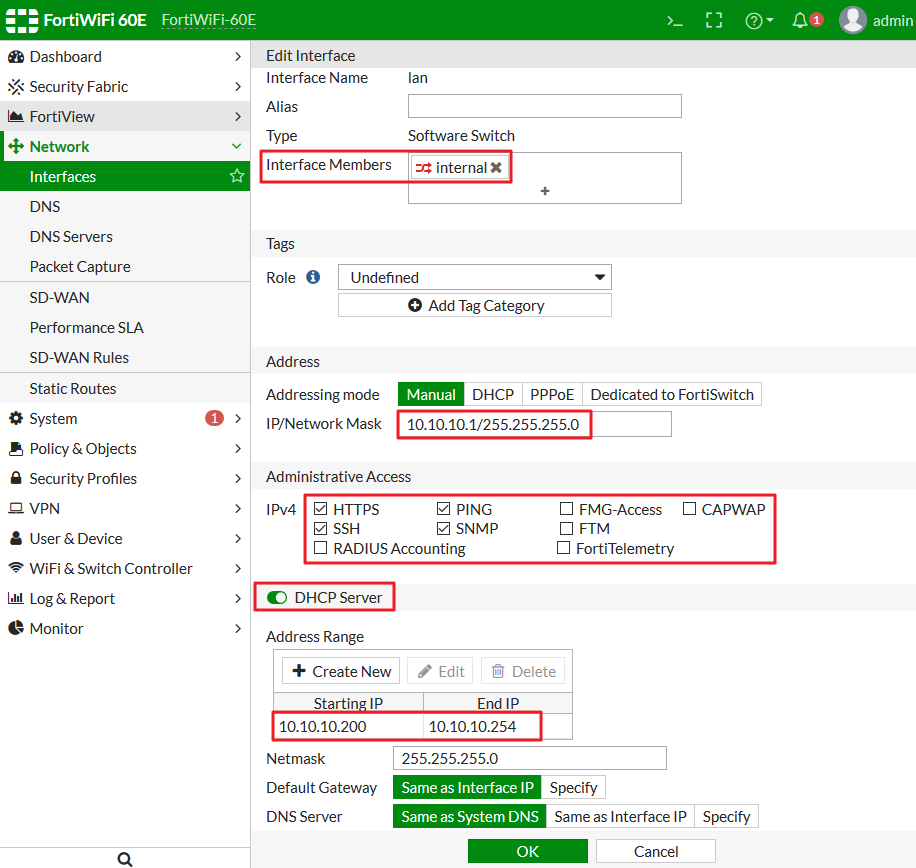Open the Role dropdown
The width and height of the screenshot is (916, 868).
coord(474,277)
